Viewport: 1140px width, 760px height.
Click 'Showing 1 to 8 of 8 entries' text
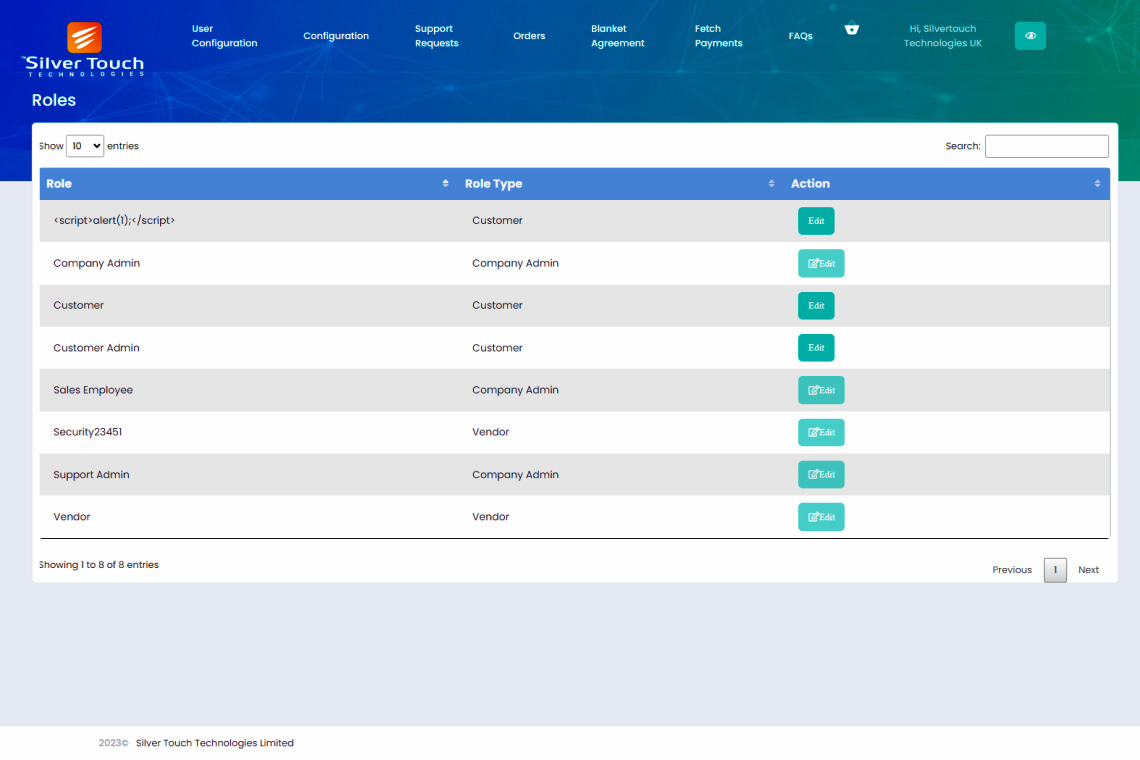[99, 565]
